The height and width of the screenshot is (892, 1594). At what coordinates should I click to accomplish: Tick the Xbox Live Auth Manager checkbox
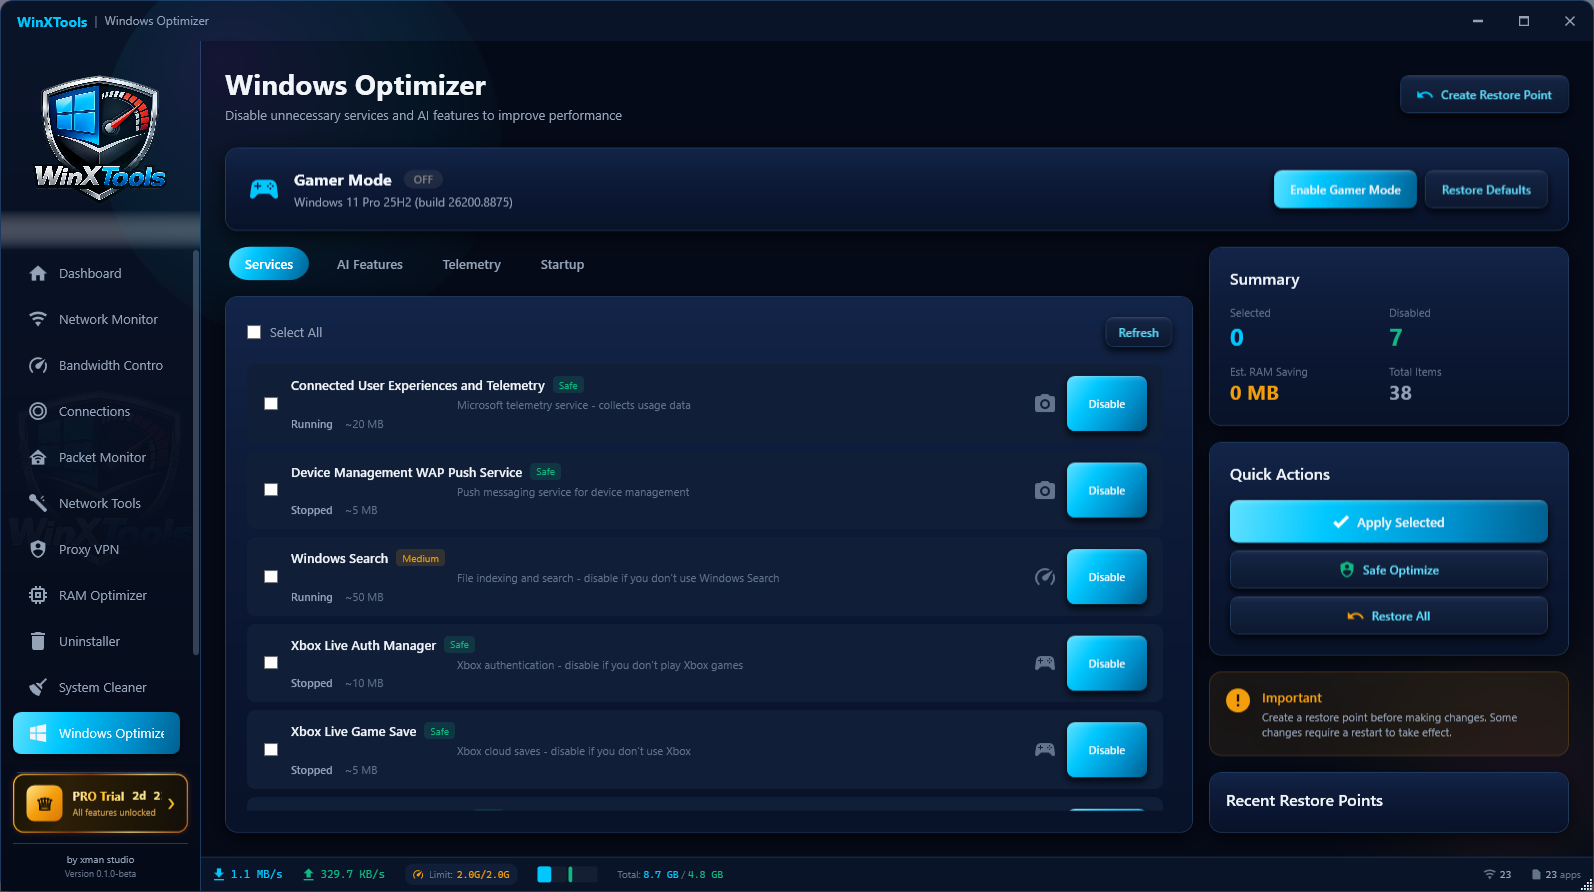(x=271, y=663)
